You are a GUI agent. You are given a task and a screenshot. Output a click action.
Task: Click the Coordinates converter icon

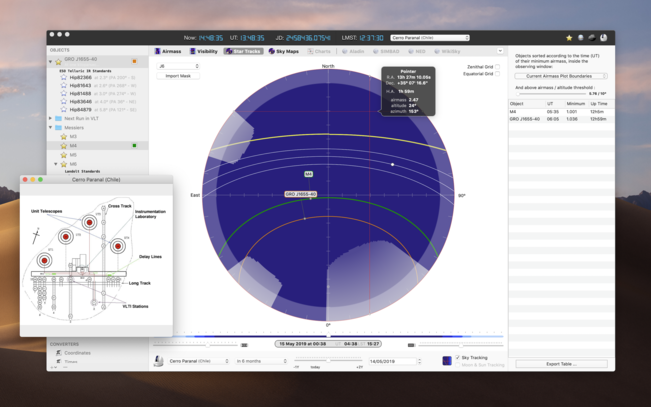click(59, 352)
